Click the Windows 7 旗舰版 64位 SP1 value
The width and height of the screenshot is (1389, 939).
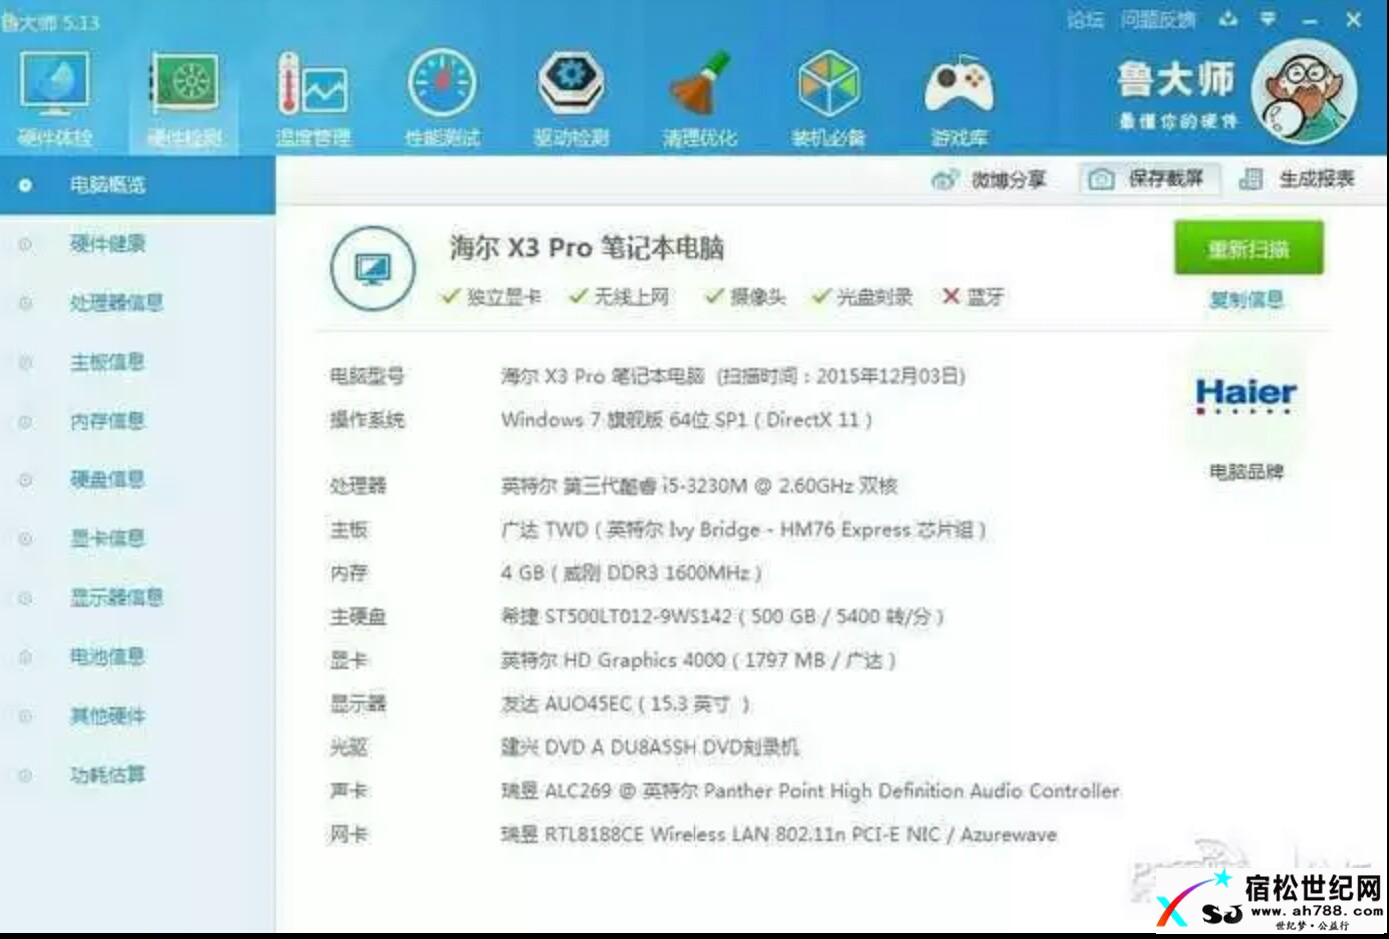pyautogui.click(x=687, y=420)
